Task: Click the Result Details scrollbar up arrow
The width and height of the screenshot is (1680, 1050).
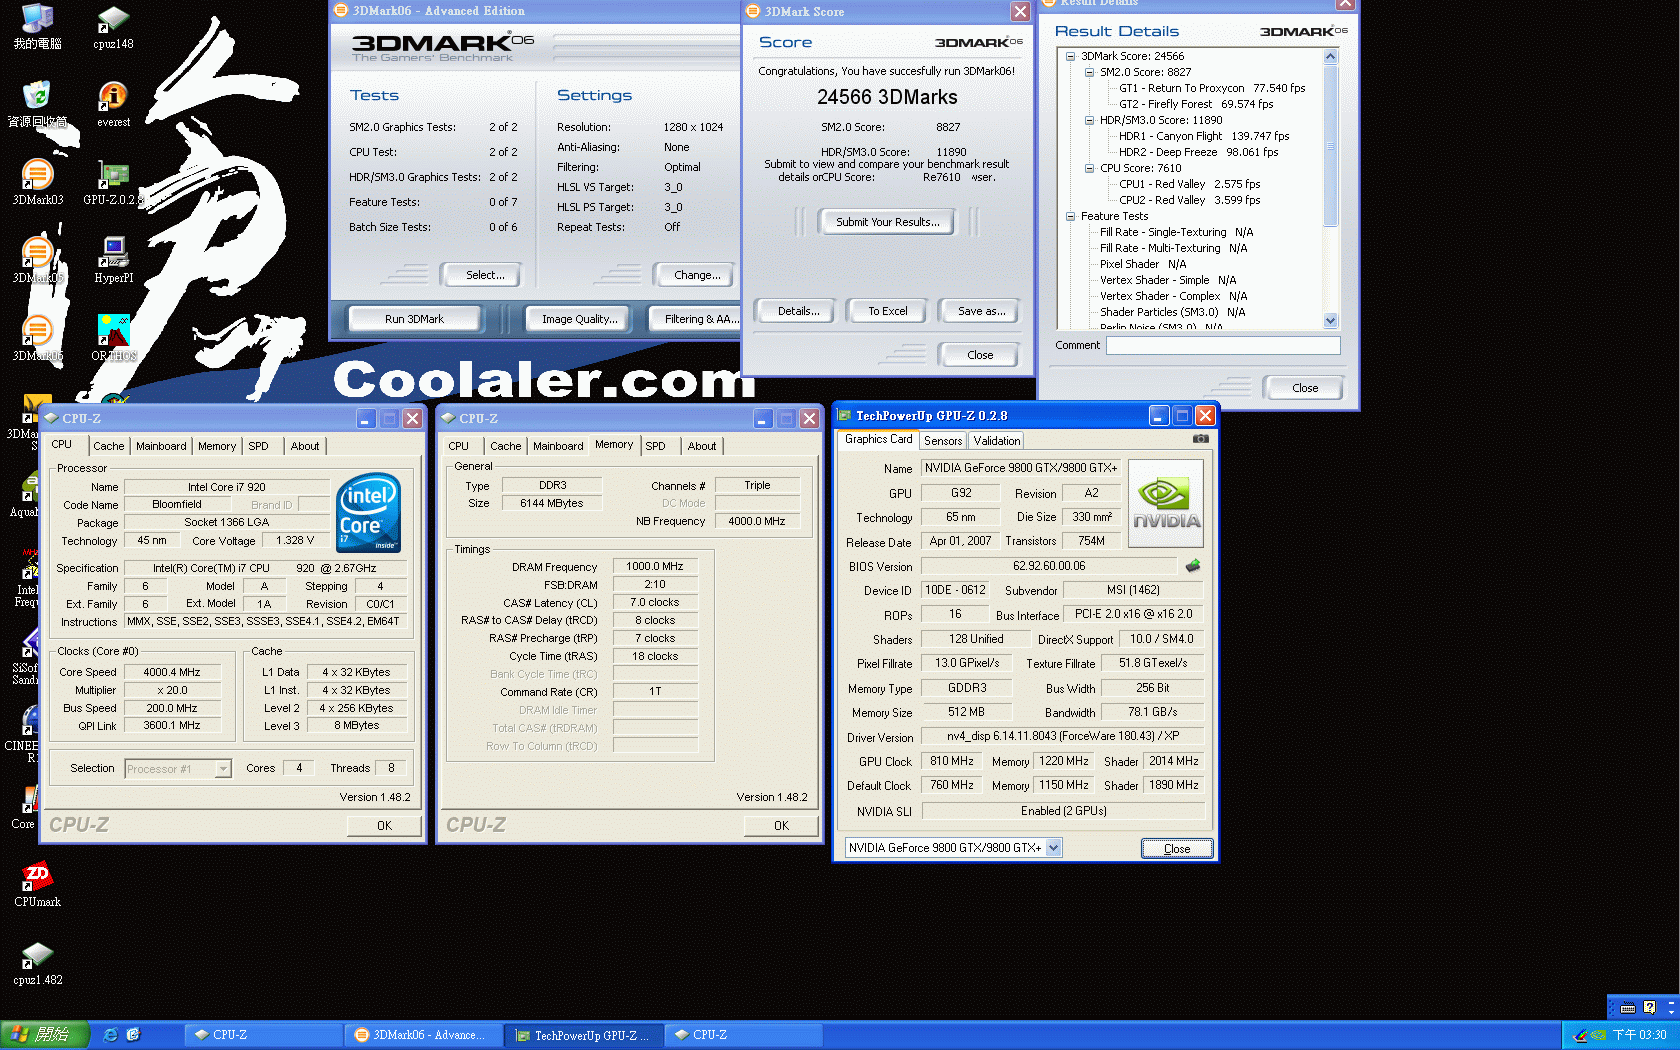Action: click(1330, 56)
